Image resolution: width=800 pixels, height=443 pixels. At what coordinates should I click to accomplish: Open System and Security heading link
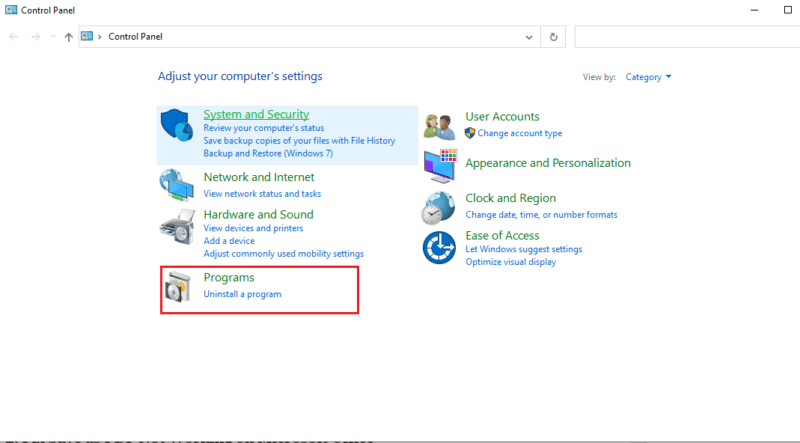pos(256,114)
